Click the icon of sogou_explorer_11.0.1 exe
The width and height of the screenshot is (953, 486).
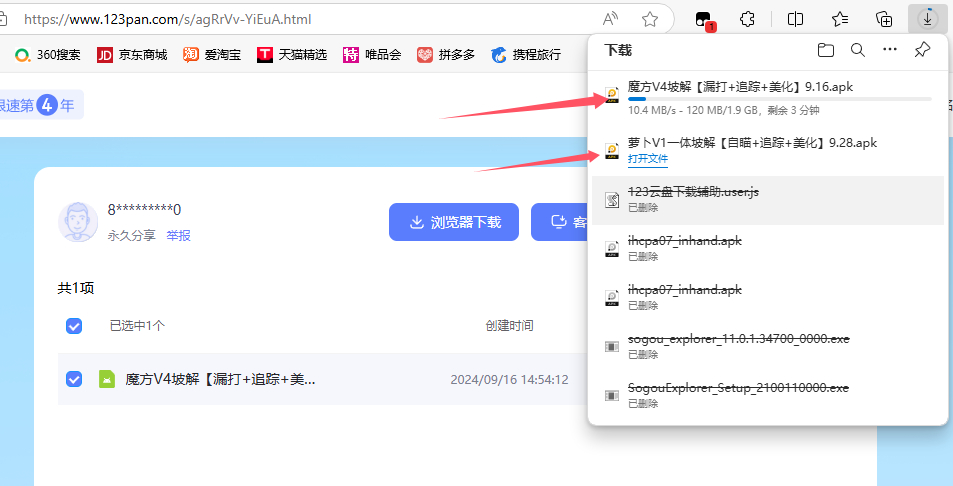(611, 346)
